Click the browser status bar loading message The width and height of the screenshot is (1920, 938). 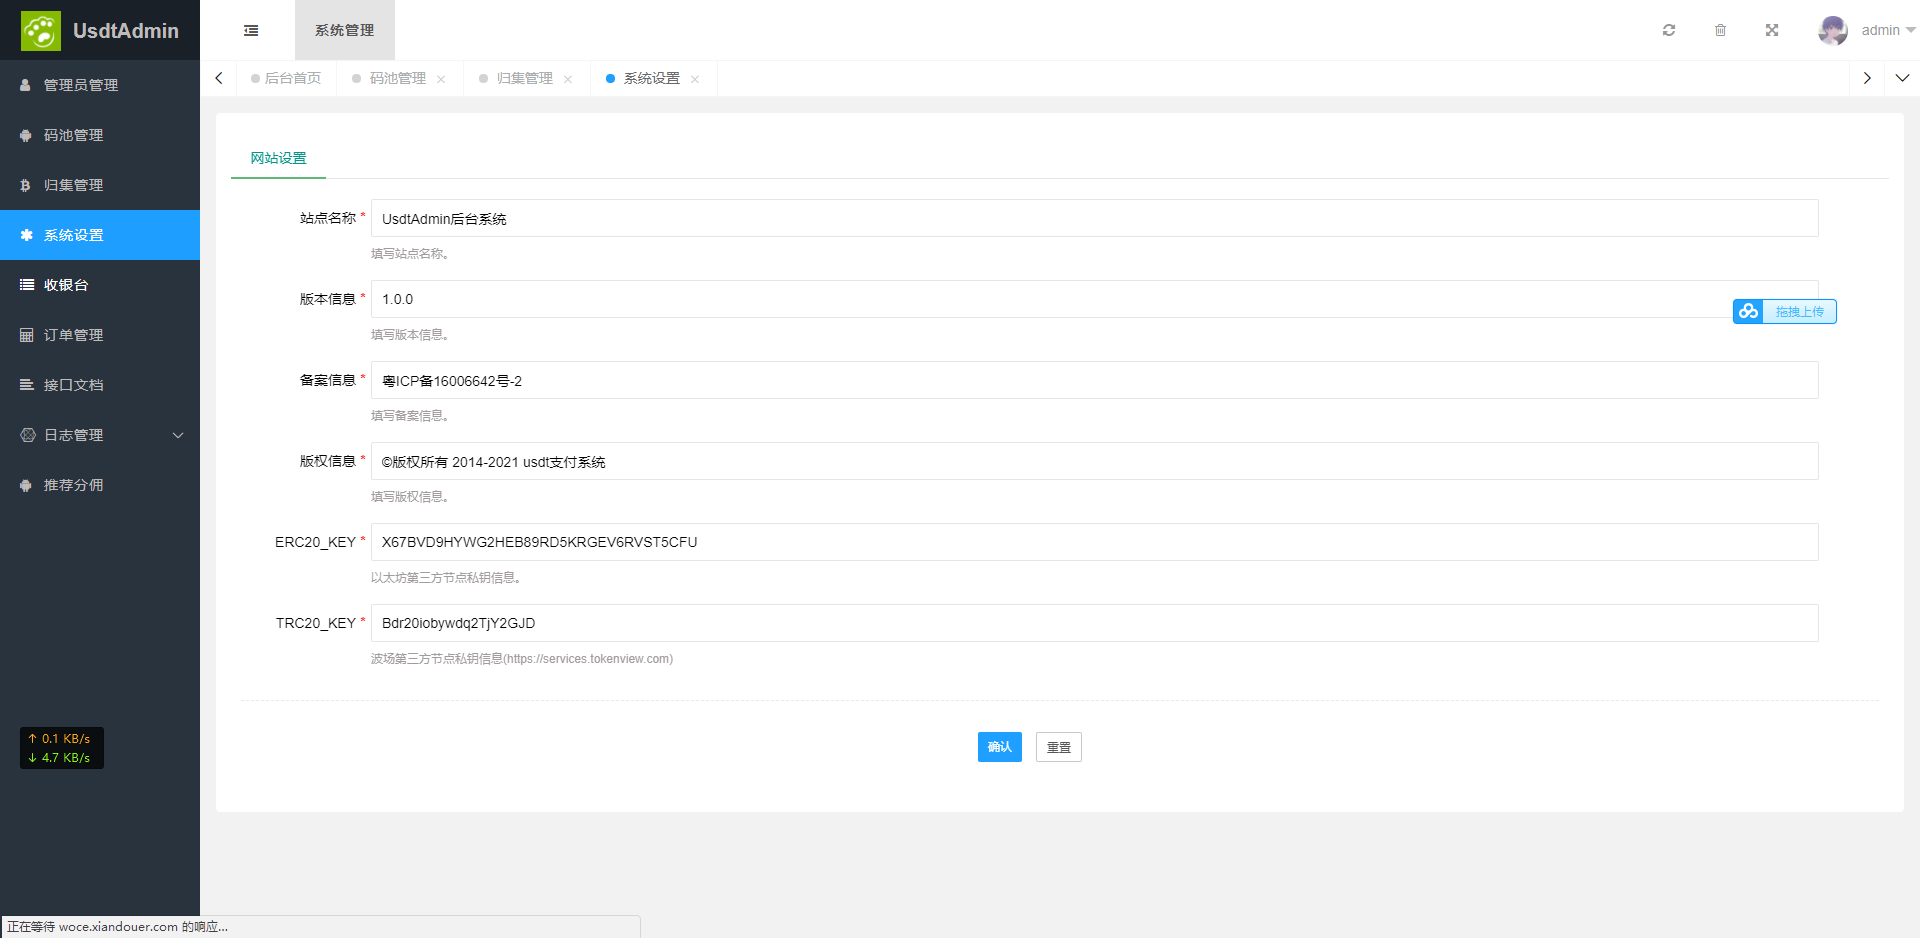click(x=118, y=927)
